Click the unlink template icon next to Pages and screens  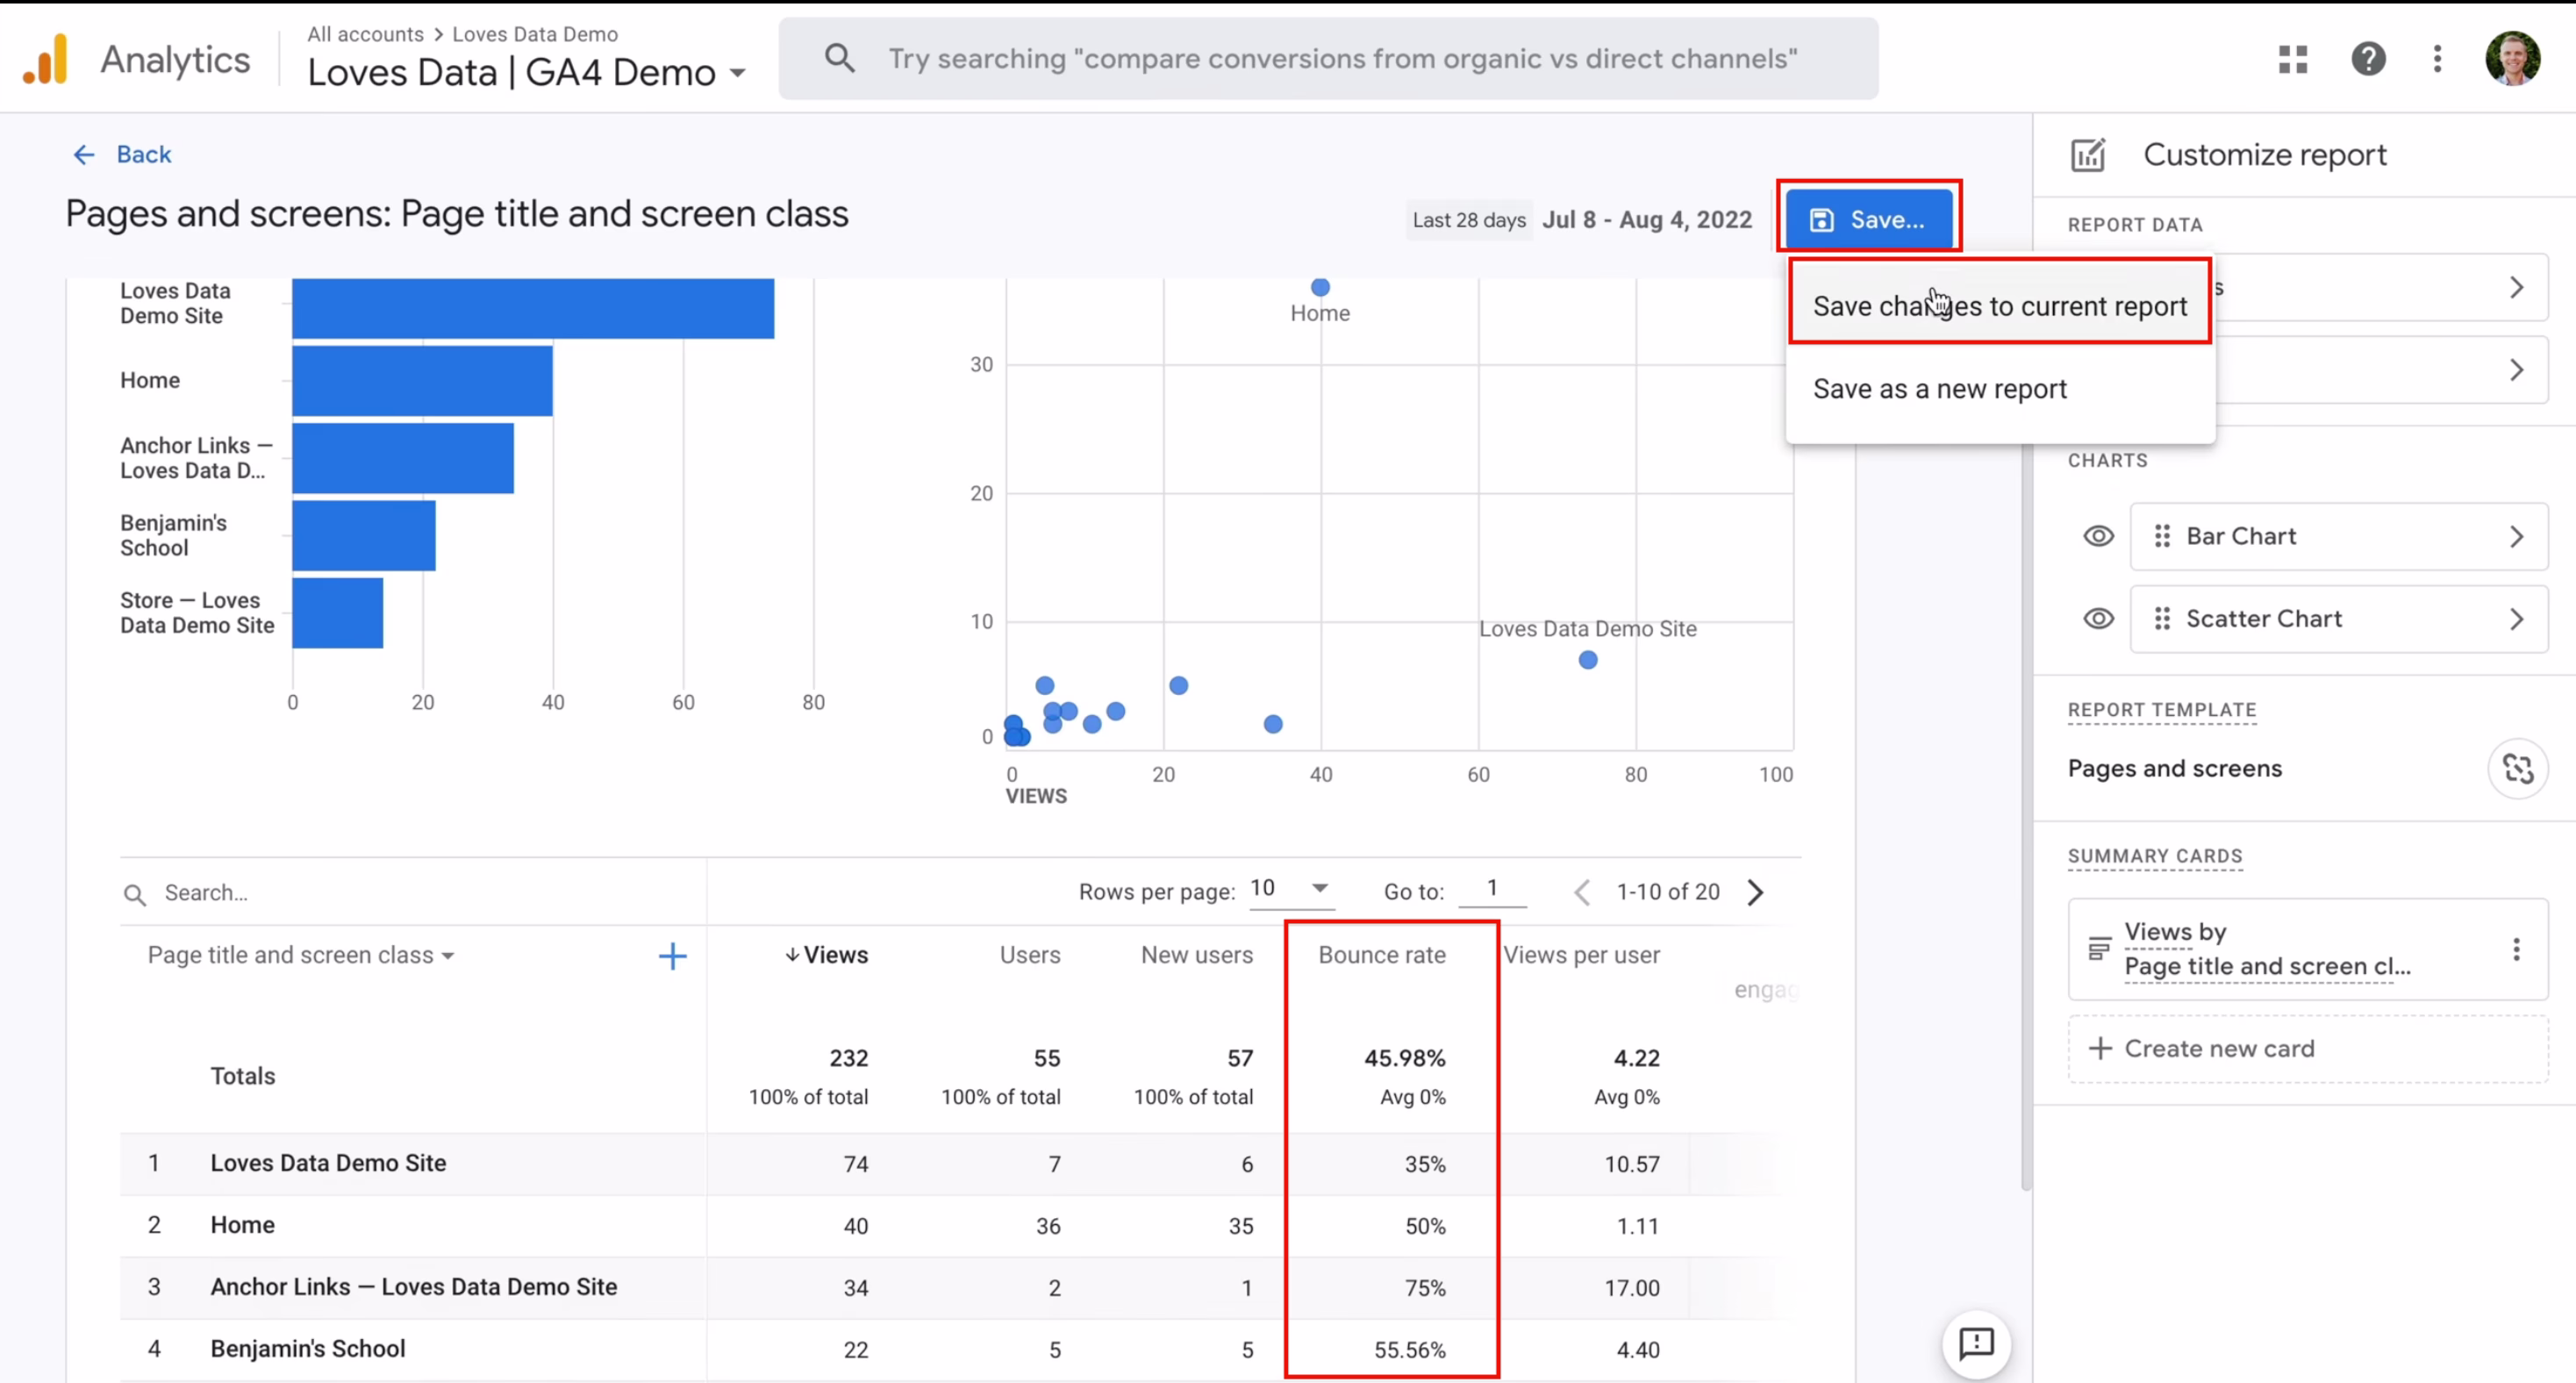pyautogui.click(x=2519, y=768)
